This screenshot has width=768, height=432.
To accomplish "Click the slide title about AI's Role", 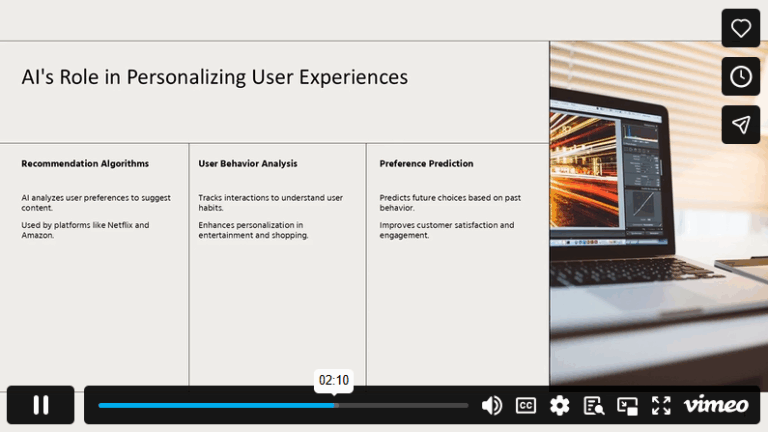I will pos(214,77).
